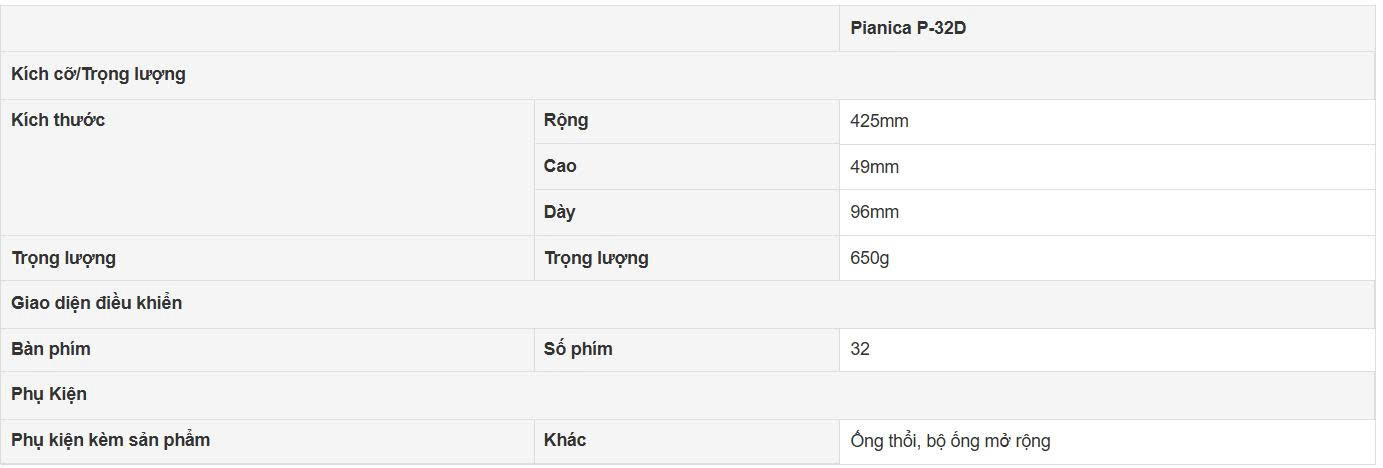Click the Pianica P-32D column header
The width and height of the screenshot is (1383, 468).
908,28
